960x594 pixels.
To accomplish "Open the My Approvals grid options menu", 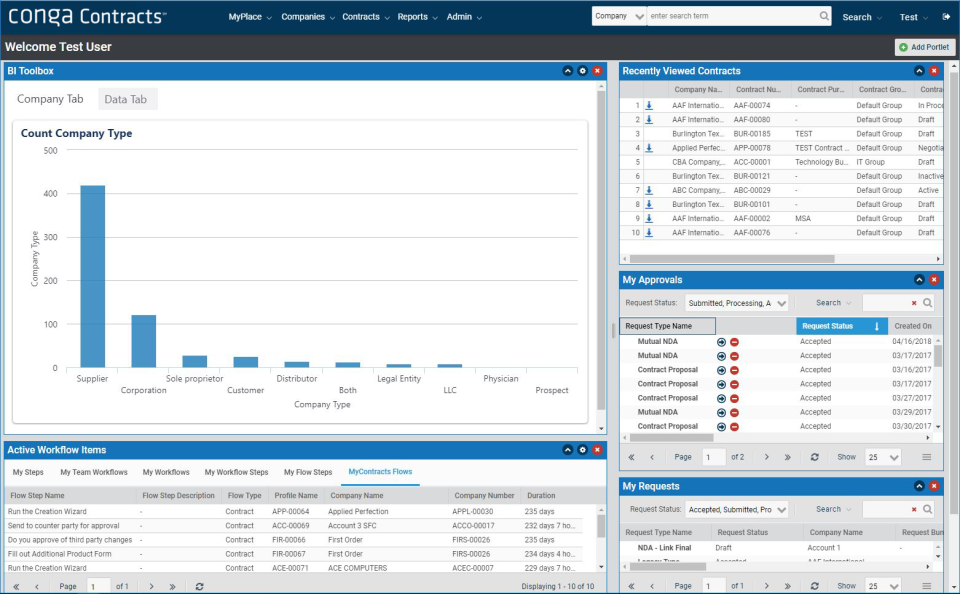I will [926, 457].
